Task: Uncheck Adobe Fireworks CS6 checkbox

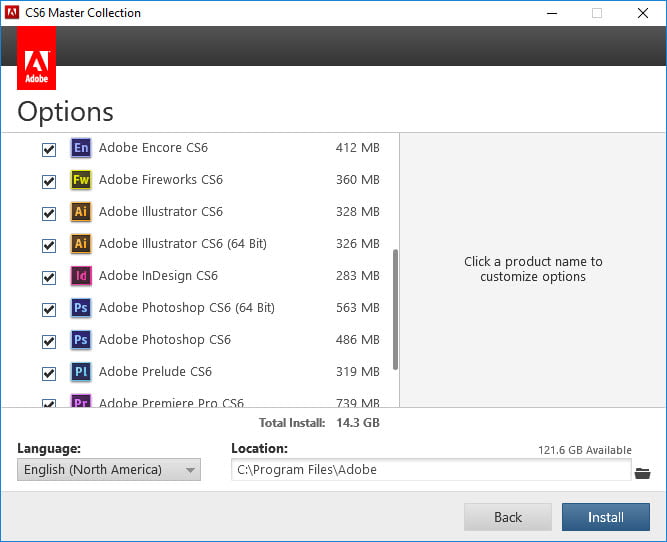Action: [x=49, y=181]
